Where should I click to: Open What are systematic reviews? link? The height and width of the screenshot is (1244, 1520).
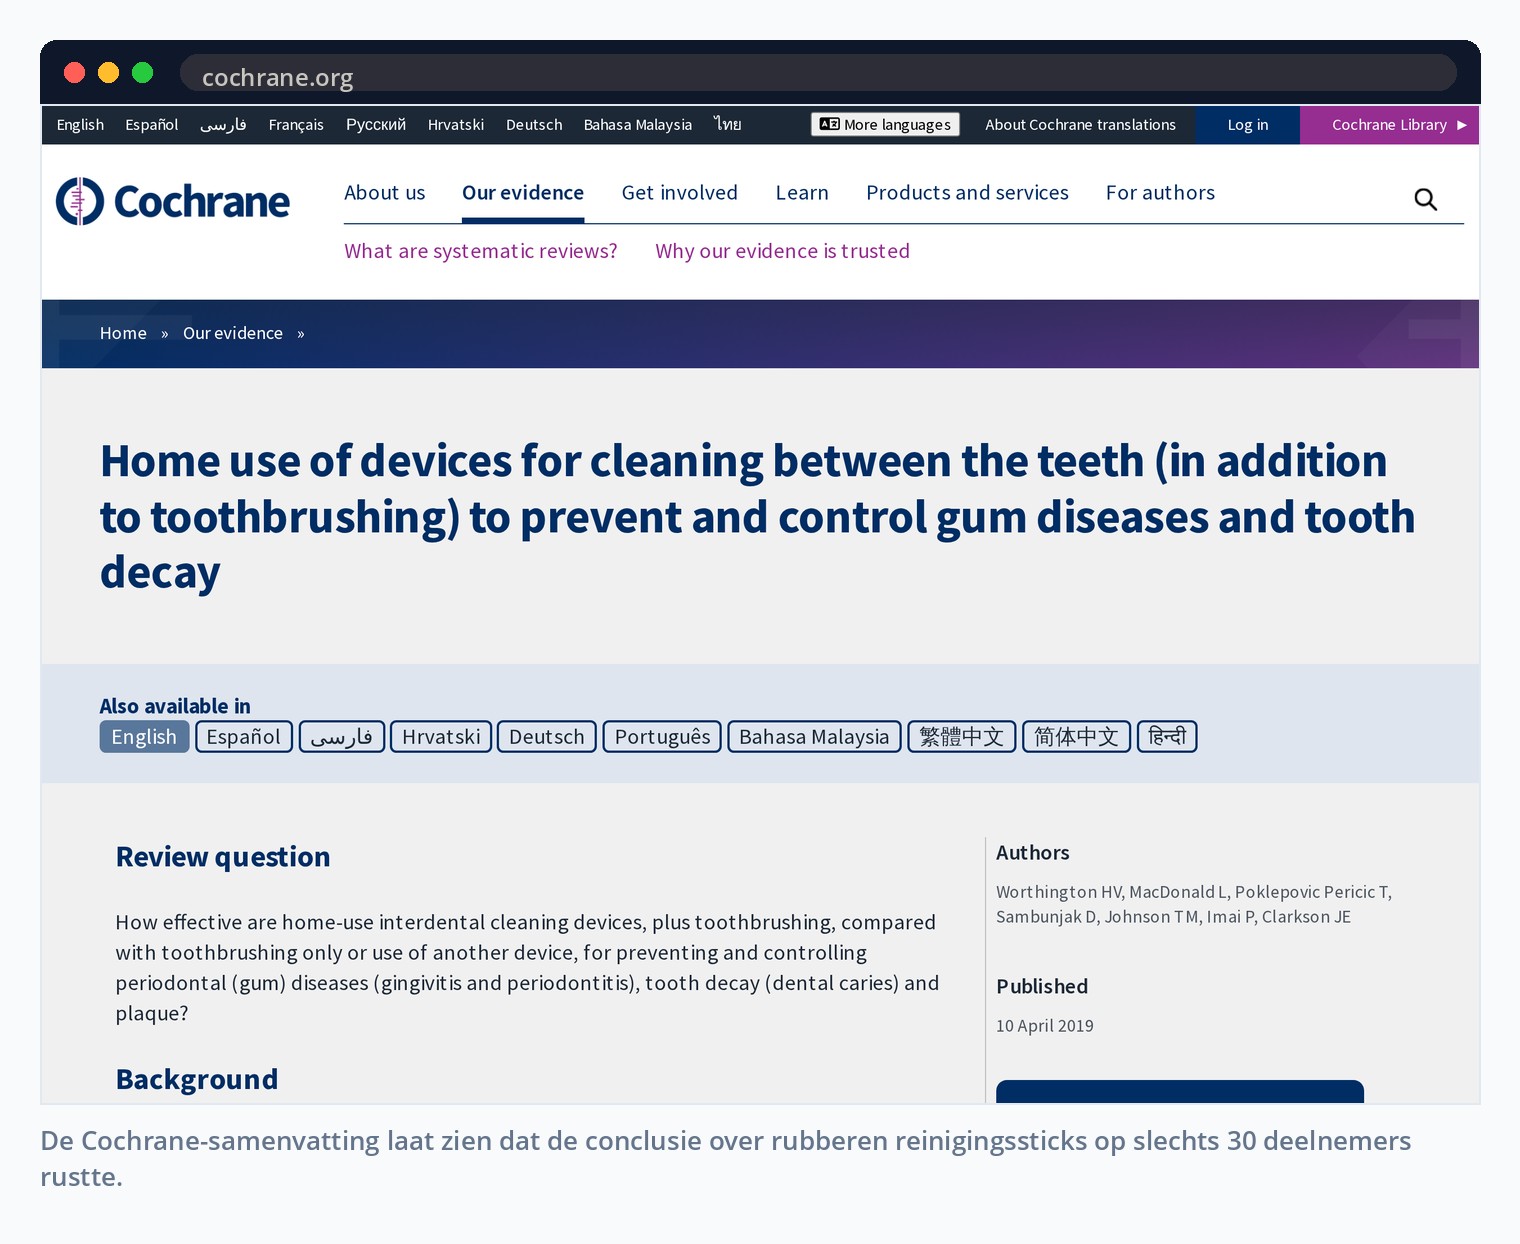[x=481, y=251]
